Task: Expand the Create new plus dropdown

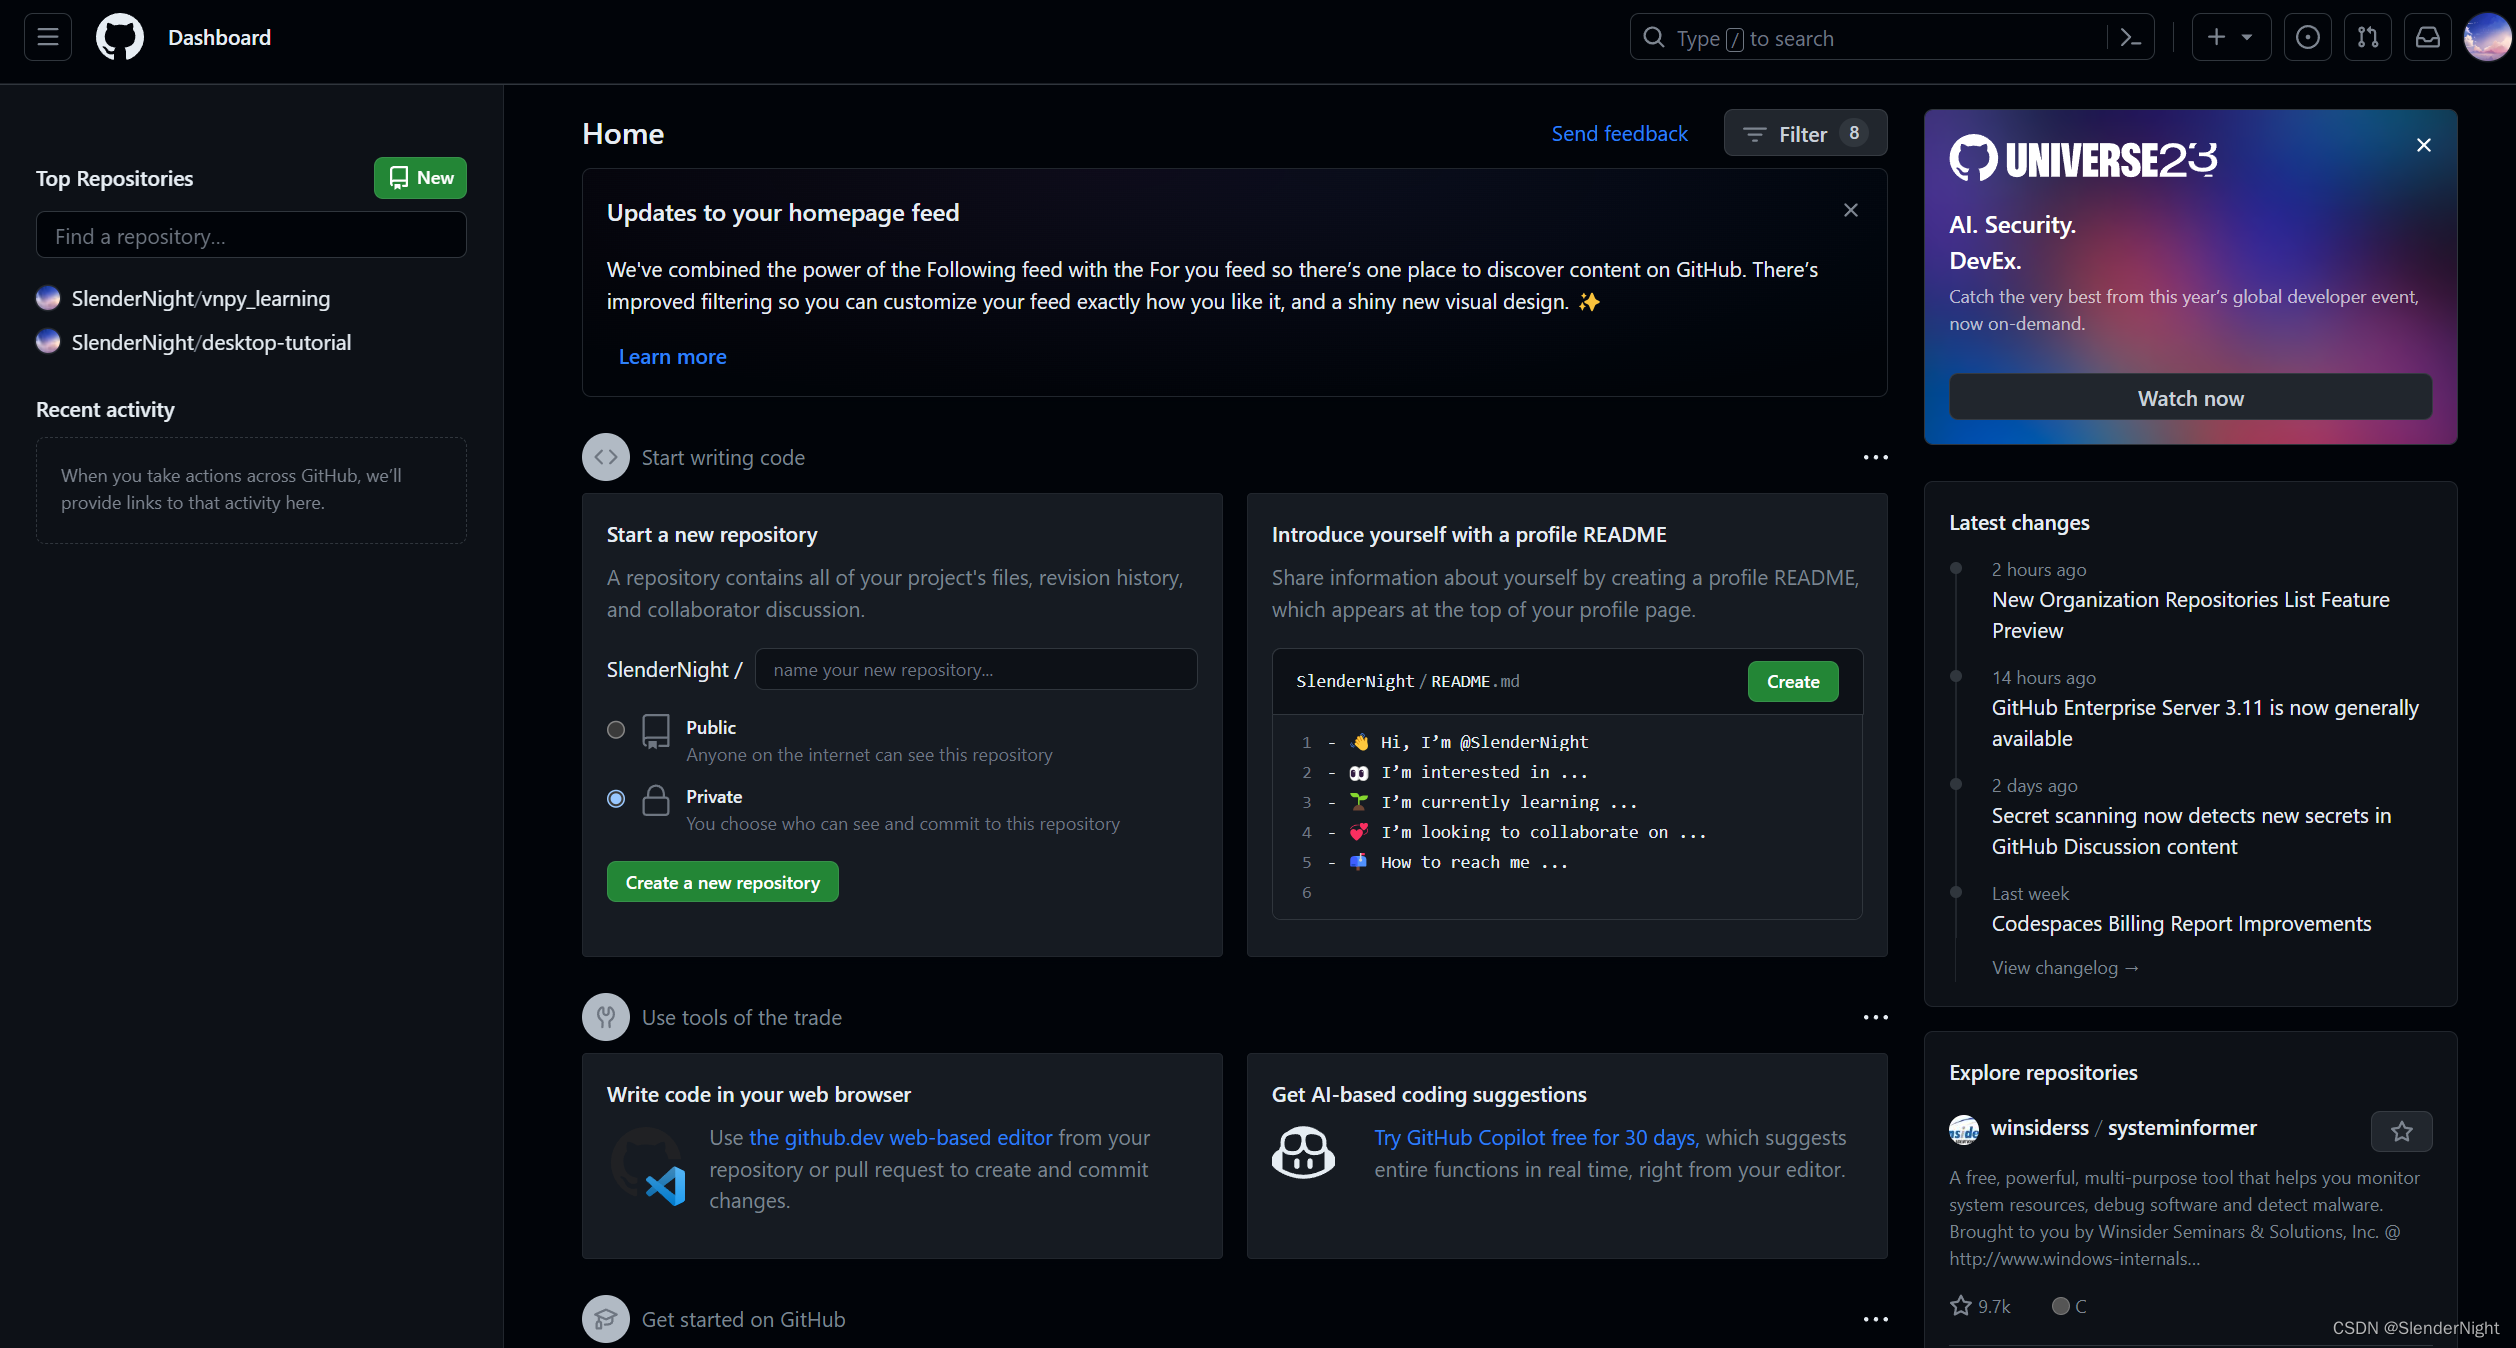Action: 2230,38
